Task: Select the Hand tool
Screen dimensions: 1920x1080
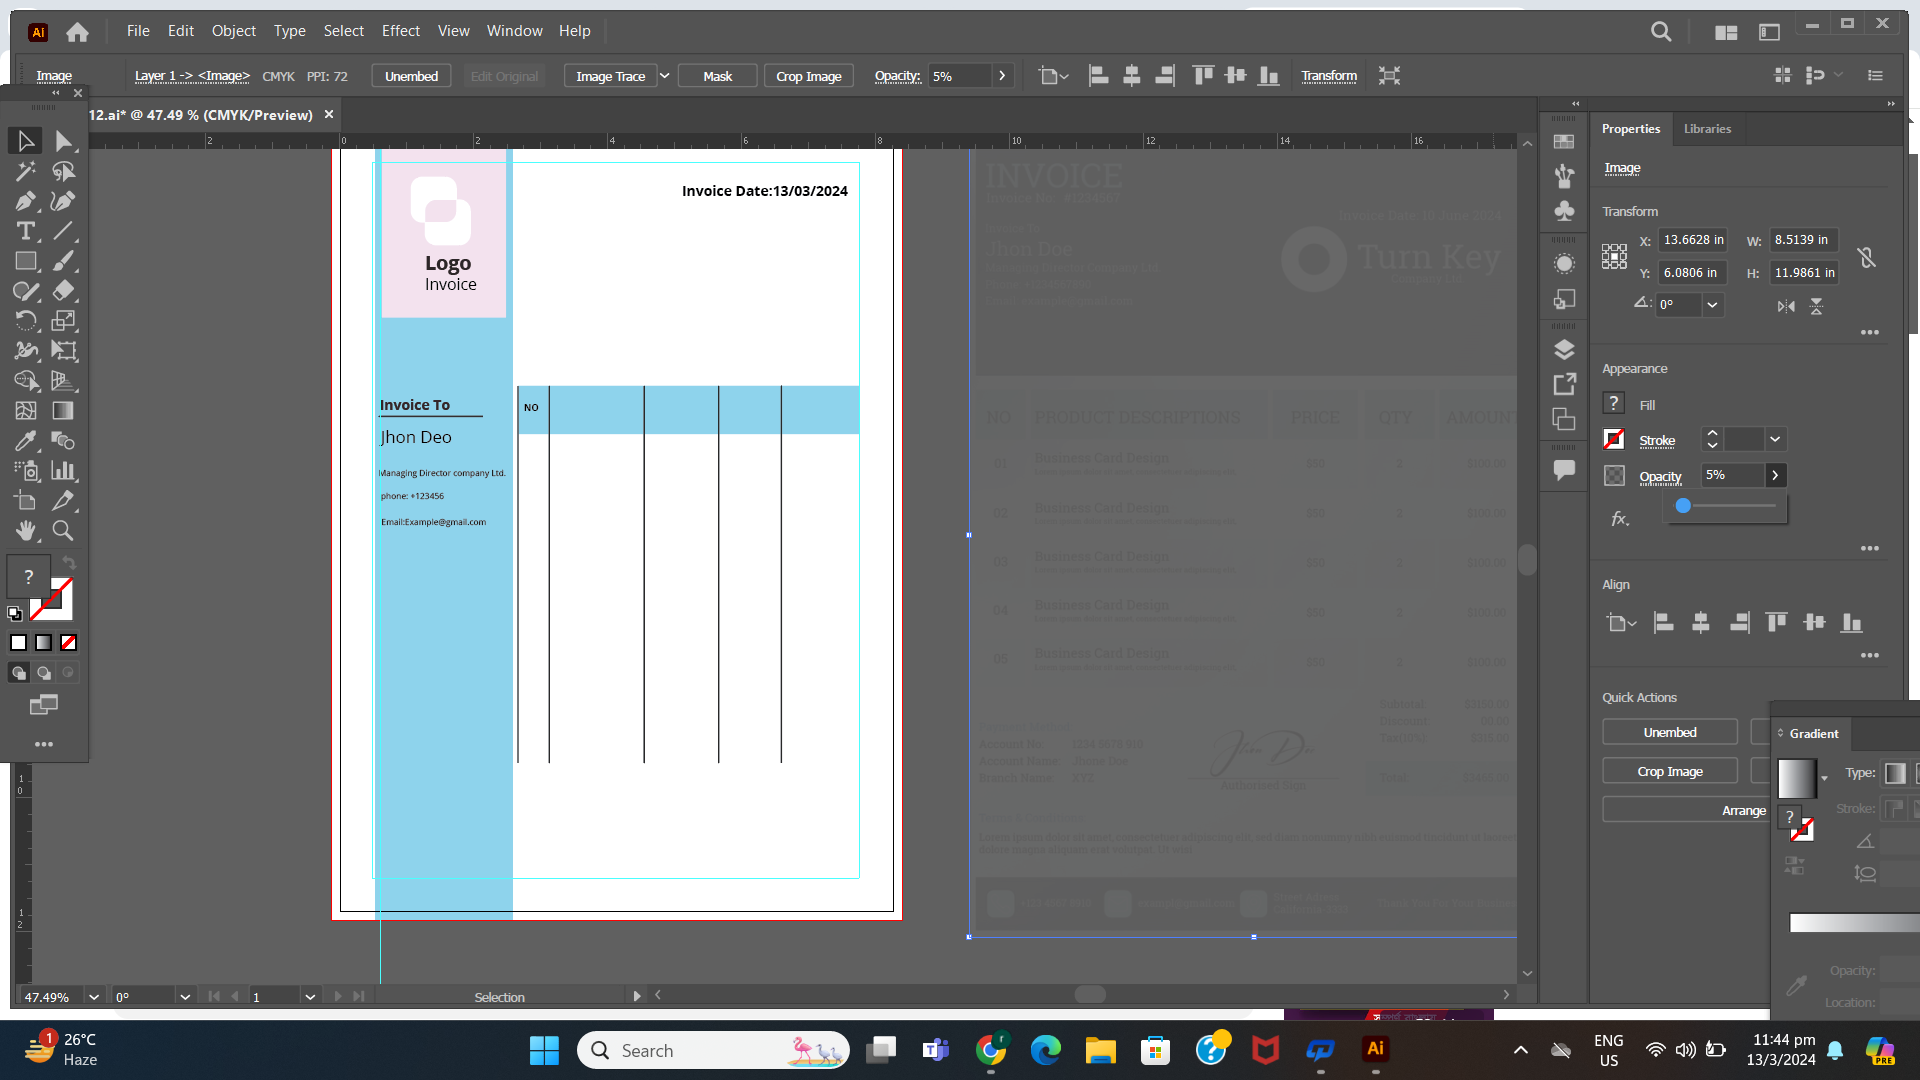Action: [26, 531]
